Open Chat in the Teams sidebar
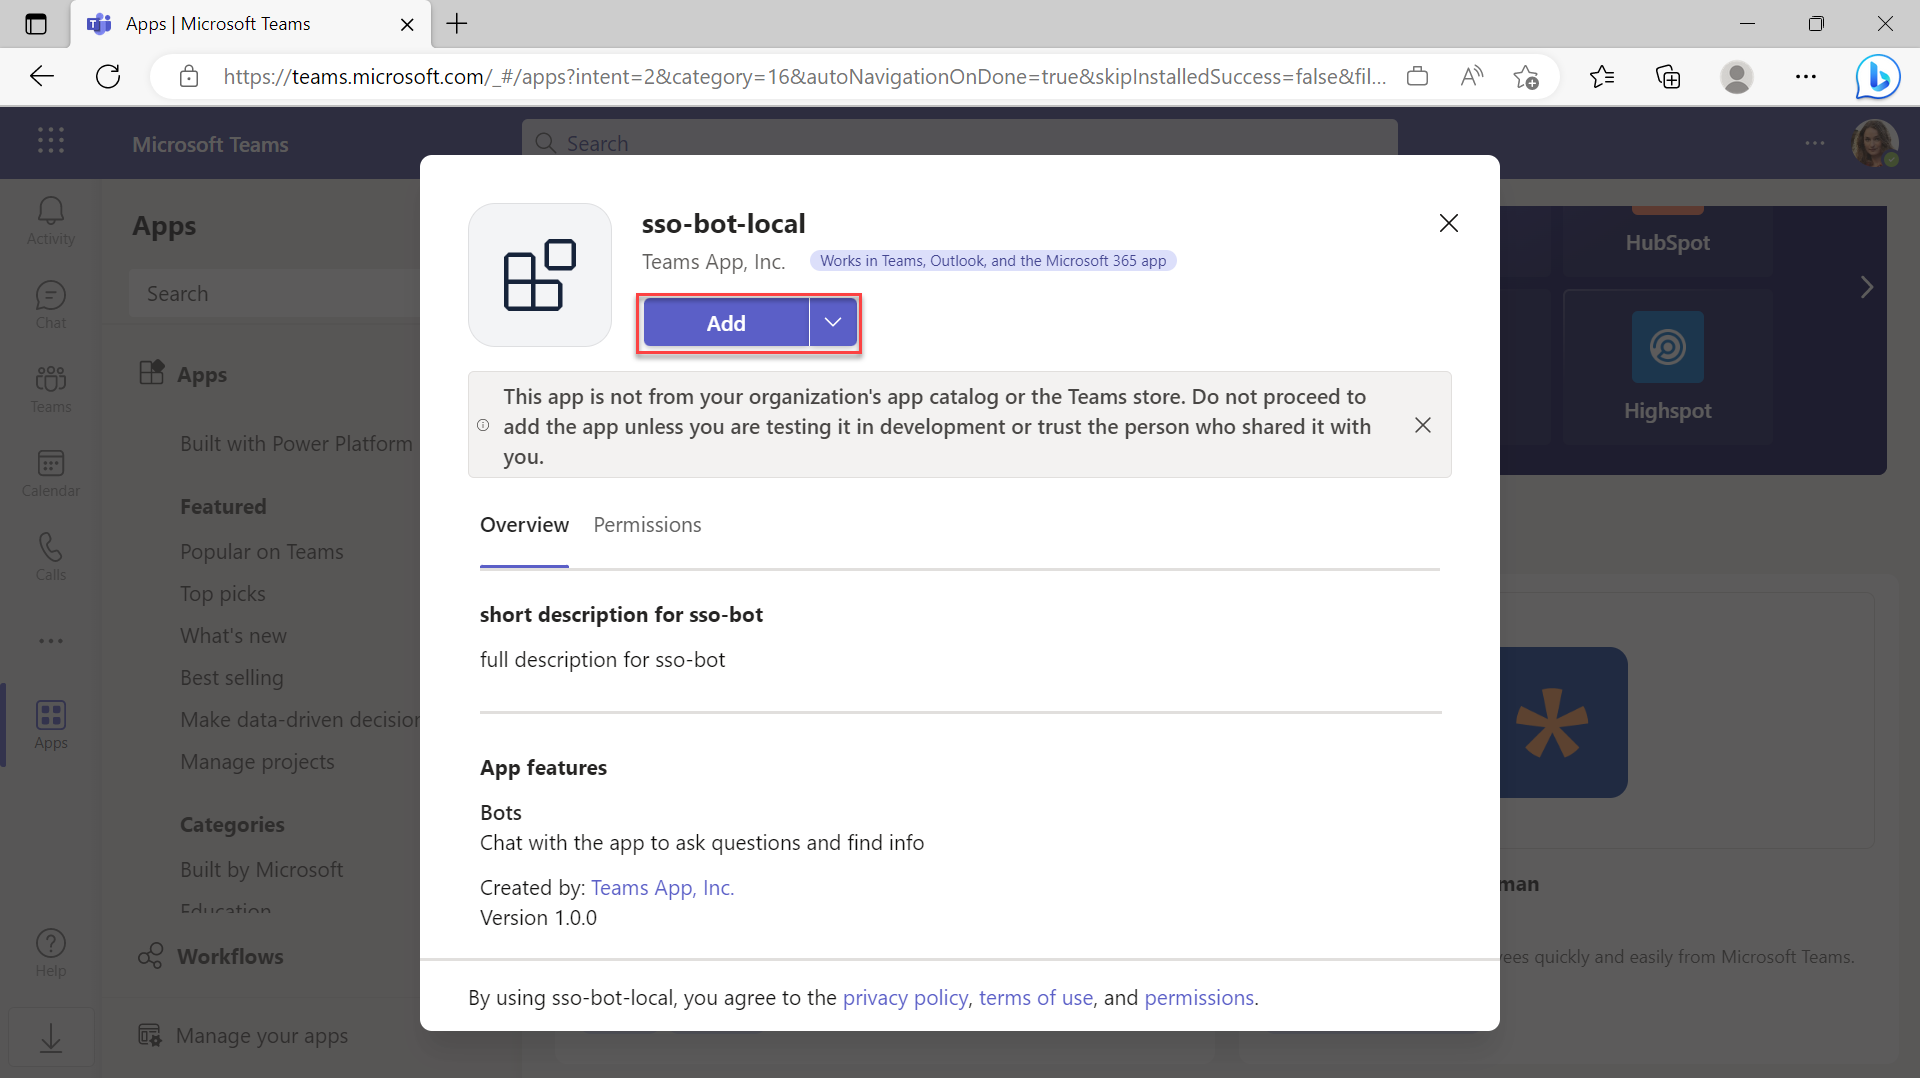Image resolution: width=1920 pixels, height=1078 pixels. pyautogui.click(x=50, y=305)
